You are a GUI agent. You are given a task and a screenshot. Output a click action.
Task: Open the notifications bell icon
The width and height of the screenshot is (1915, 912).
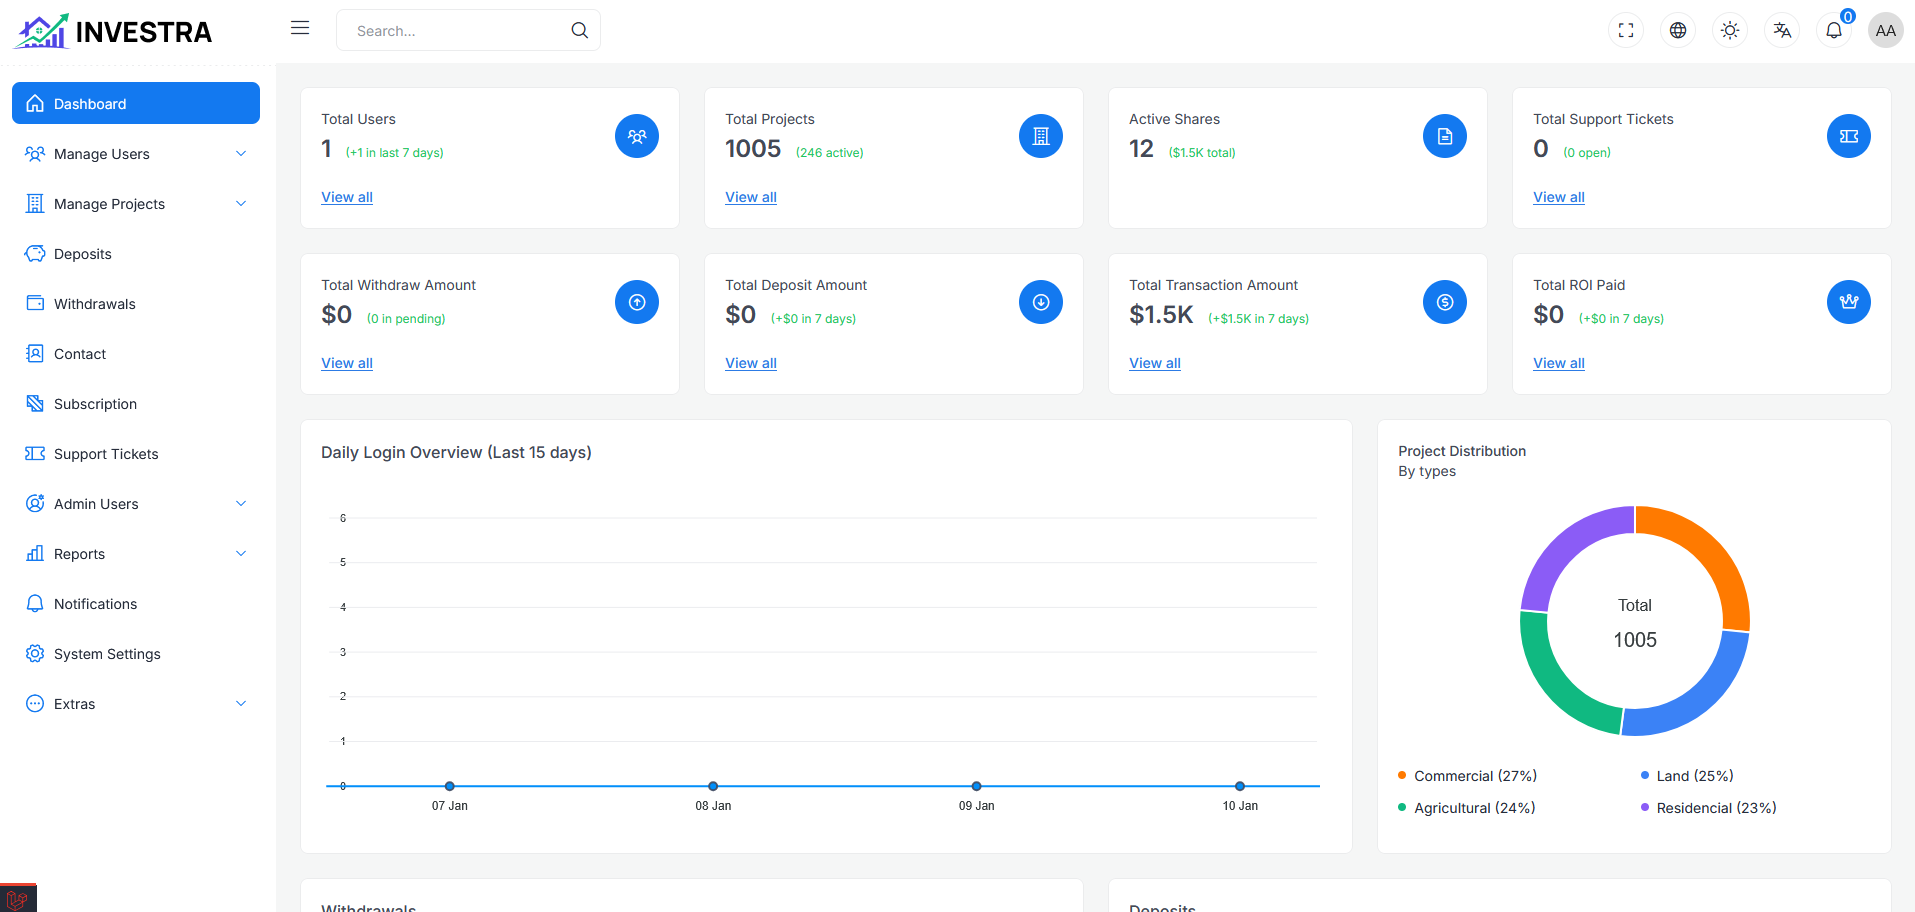point(1834,30)
